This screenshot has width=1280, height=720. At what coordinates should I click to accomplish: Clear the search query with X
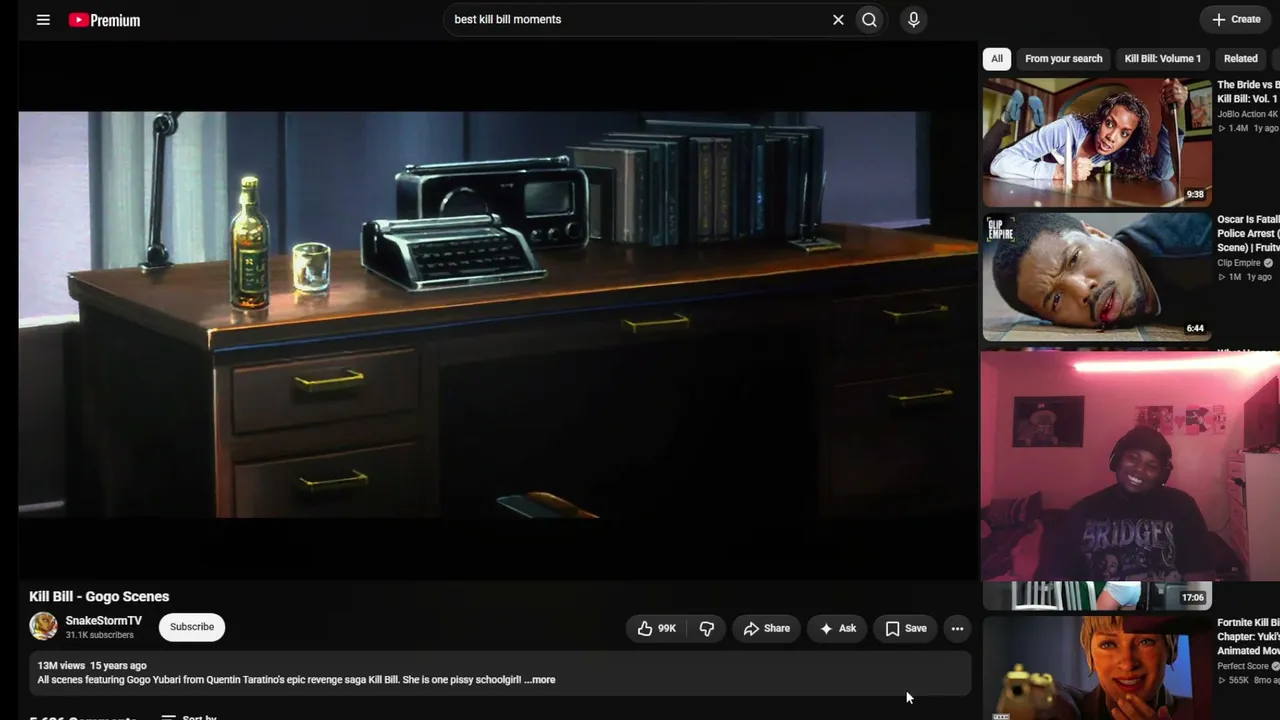(838, 20)
